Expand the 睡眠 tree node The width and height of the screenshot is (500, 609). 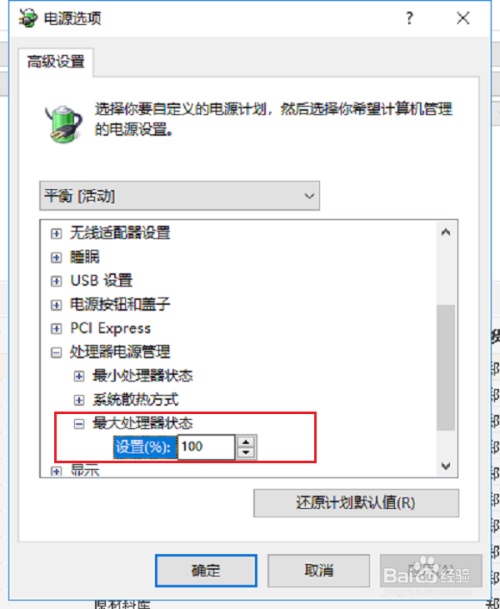pos(57,257)
